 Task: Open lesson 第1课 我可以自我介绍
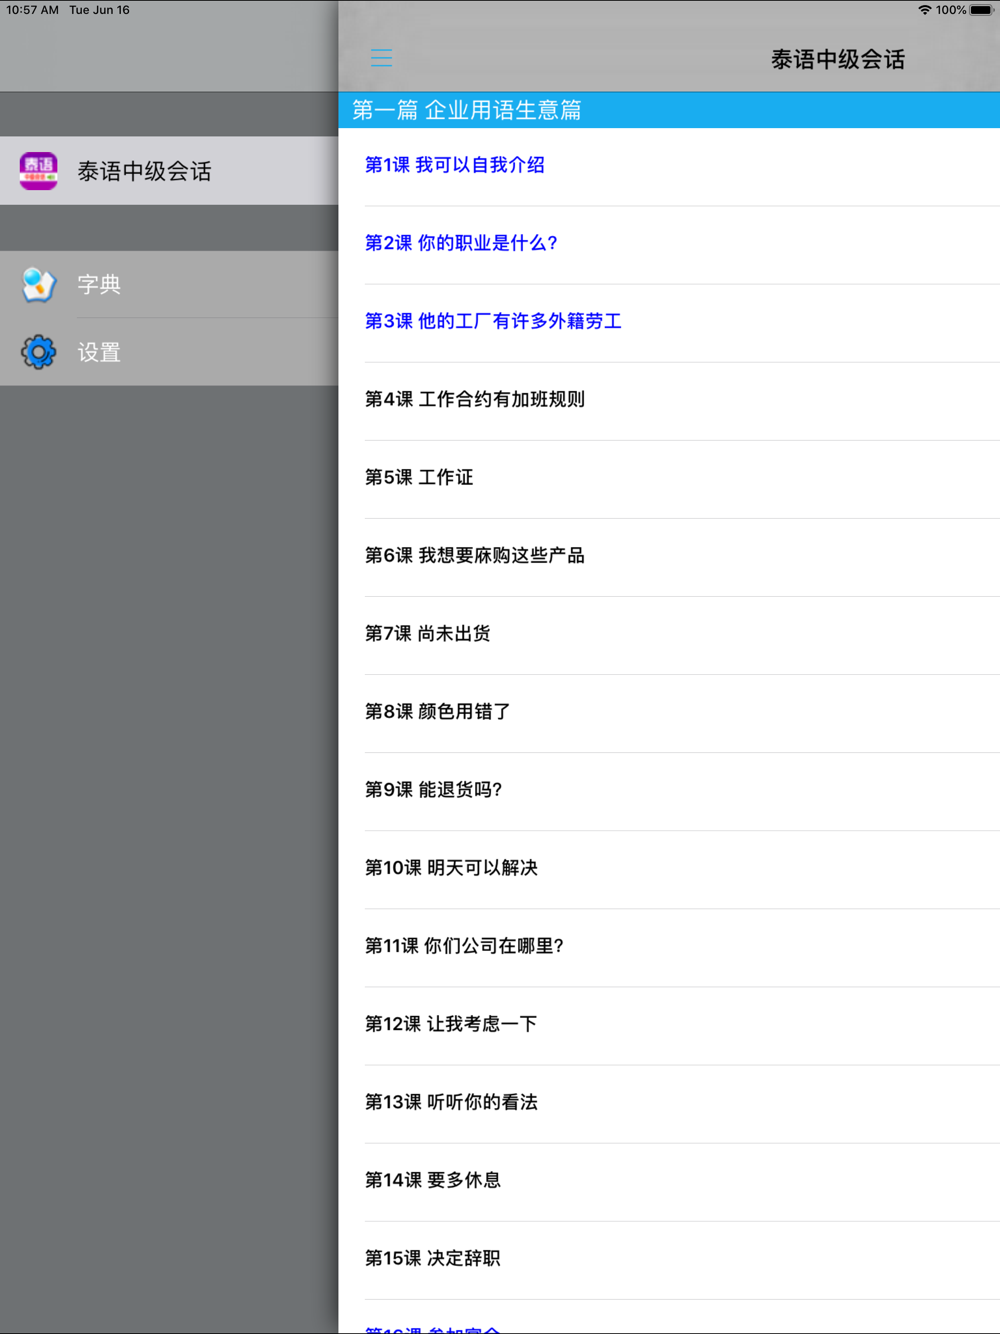click(x=669, y=167)
